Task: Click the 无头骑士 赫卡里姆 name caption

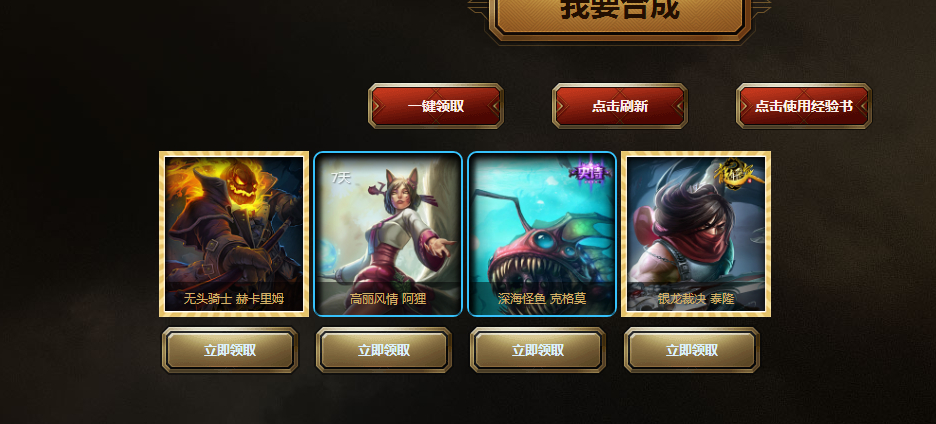Action: point(234,298)
